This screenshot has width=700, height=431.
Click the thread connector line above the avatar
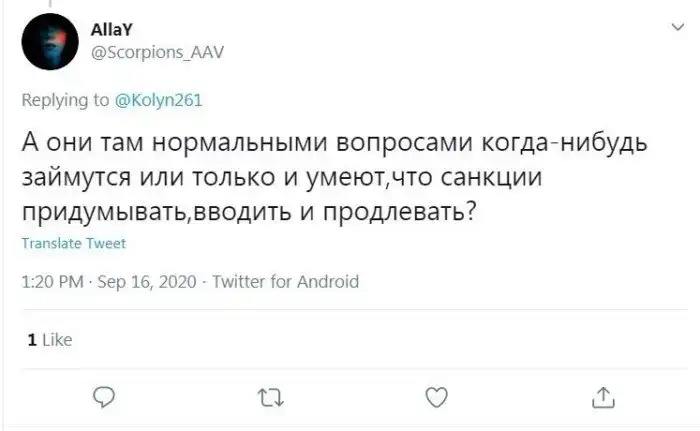point(51,4)
